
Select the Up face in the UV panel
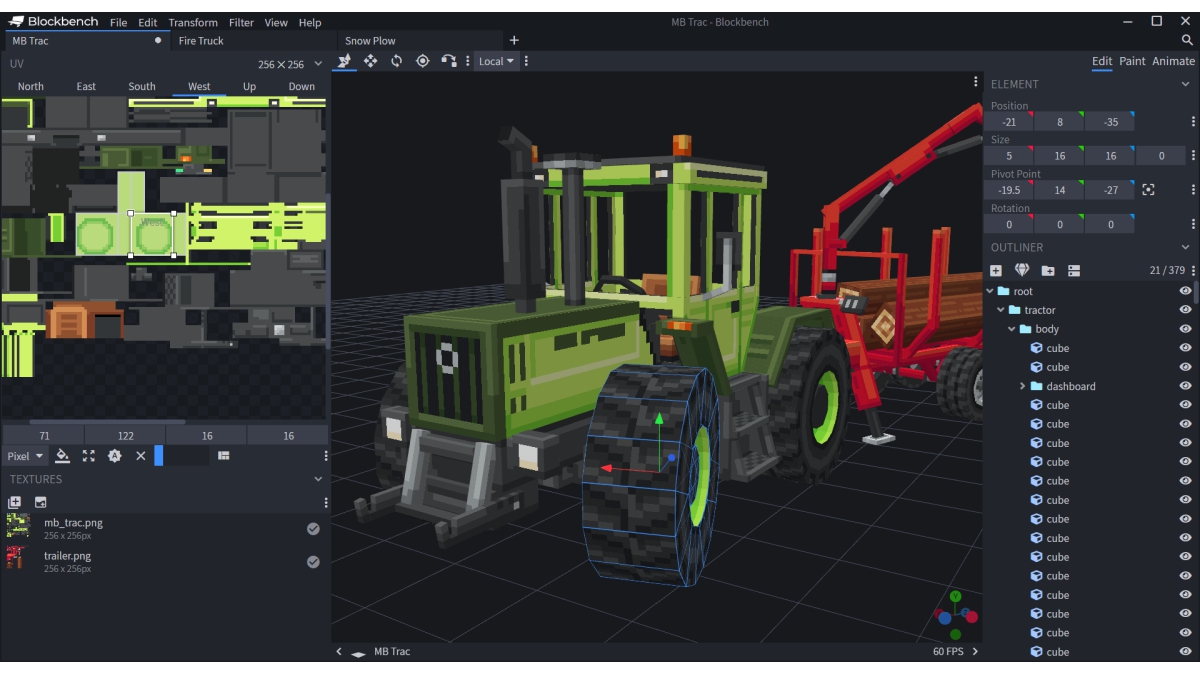pyautogui.click(x=249, y=87)
